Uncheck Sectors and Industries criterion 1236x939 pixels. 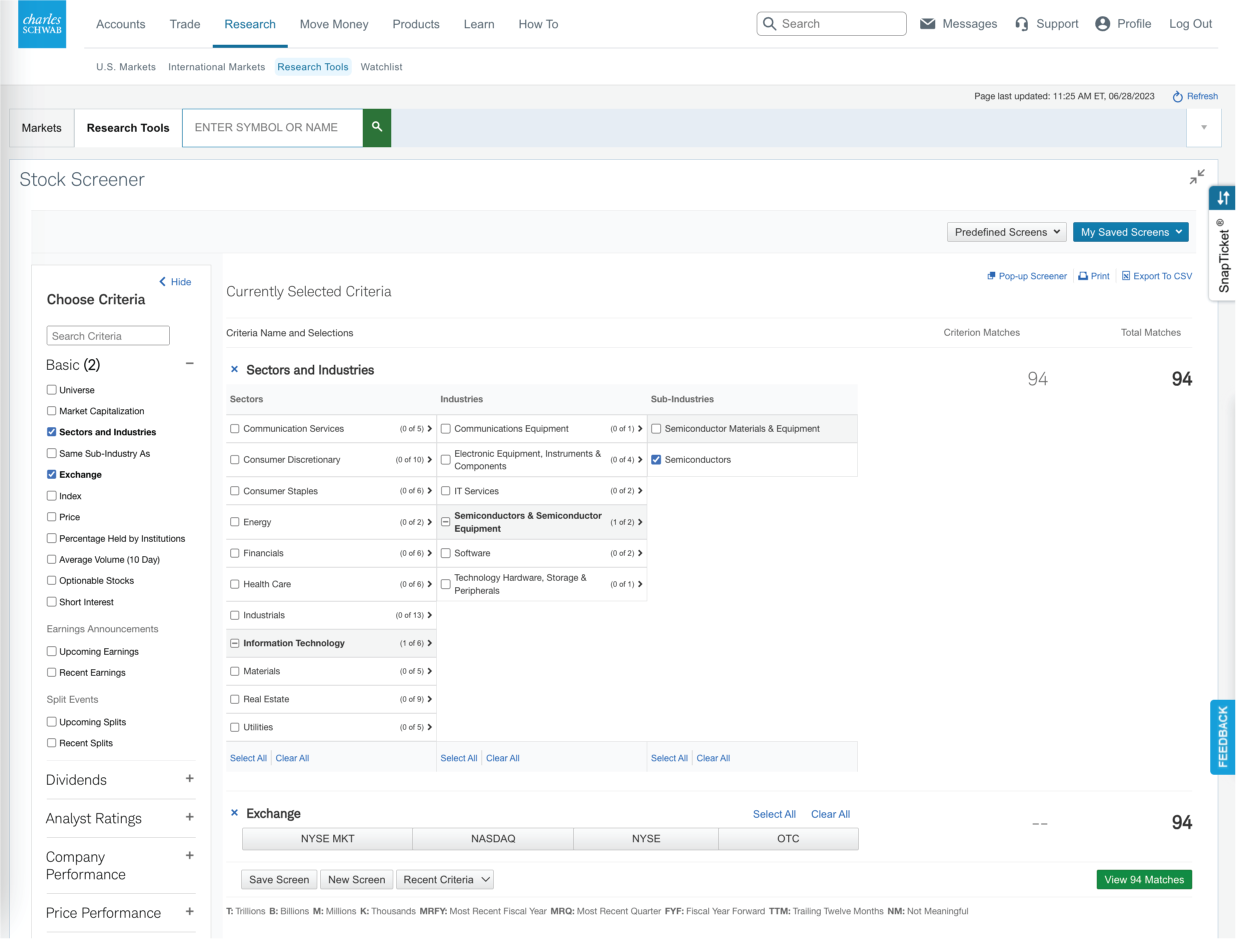51,432
